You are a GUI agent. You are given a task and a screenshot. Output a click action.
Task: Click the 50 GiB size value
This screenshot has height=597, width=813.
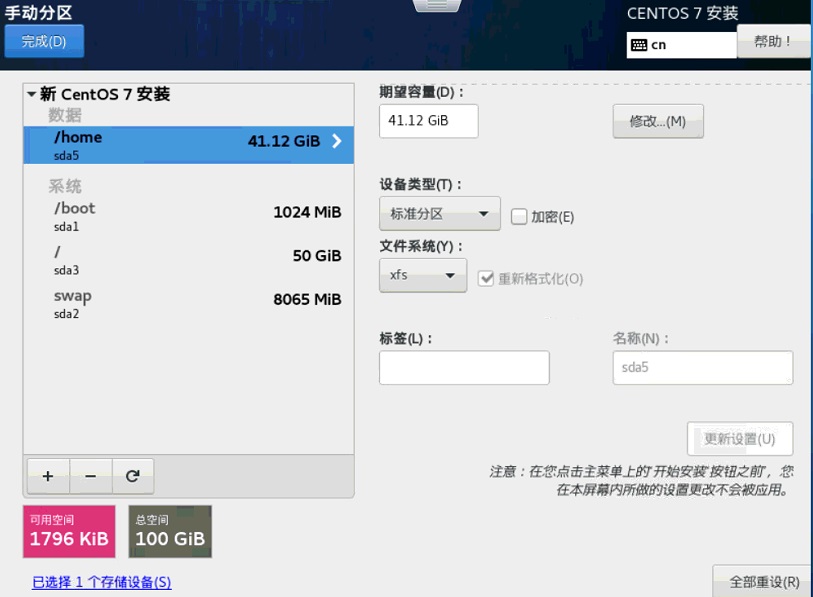click(317, 256)
